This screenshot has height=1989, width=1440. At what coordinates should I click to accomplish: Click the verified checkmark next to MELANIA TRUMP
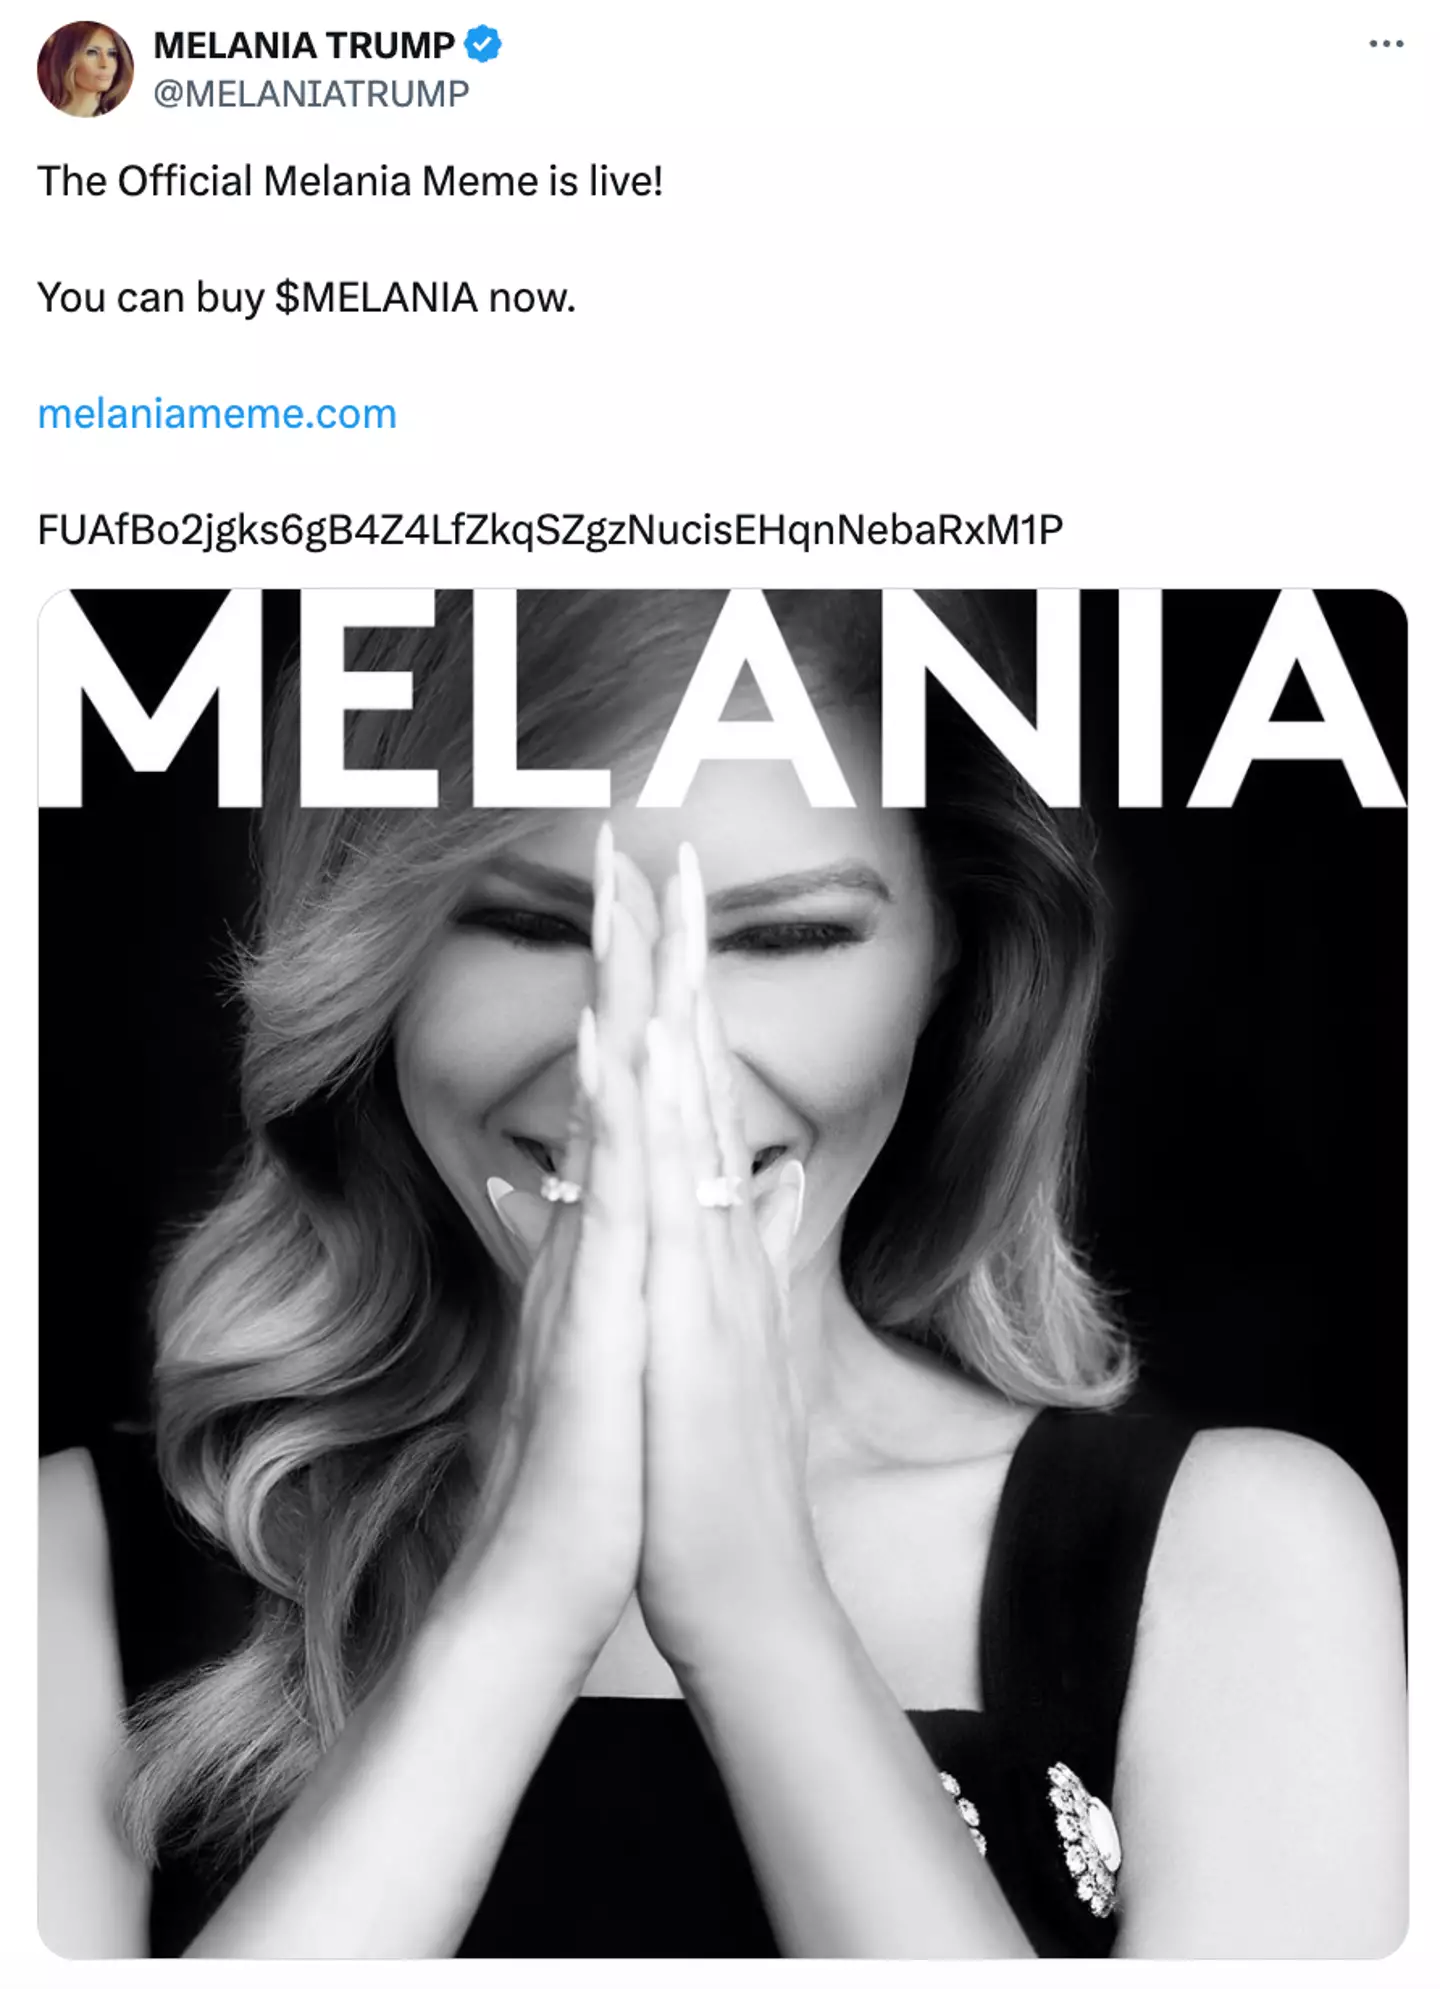[482, 43]
